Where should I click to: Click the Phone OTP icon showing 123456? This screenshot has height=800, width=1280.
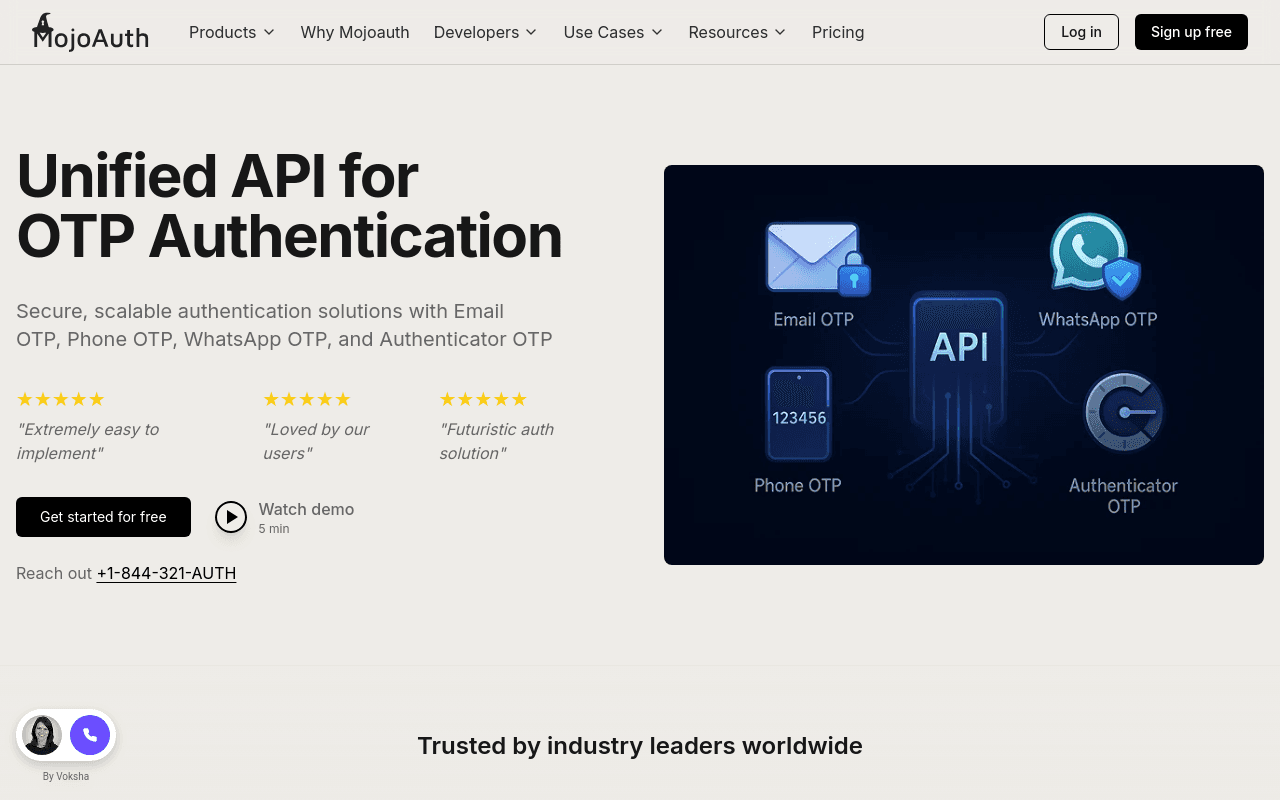(799, 415)
